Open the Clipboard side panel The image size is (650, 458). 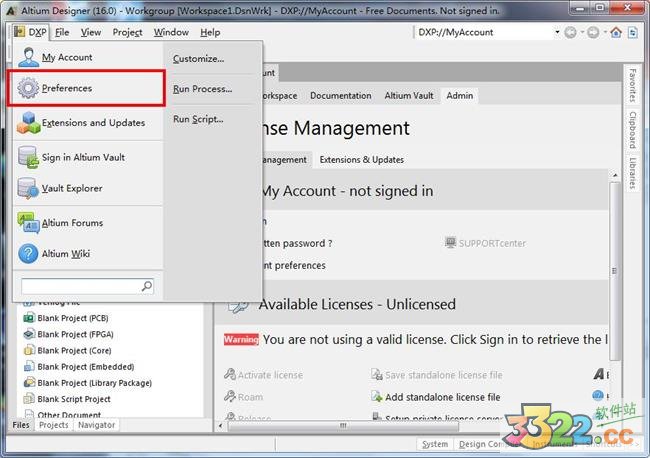pyautogui.click(x=632, y=130)
